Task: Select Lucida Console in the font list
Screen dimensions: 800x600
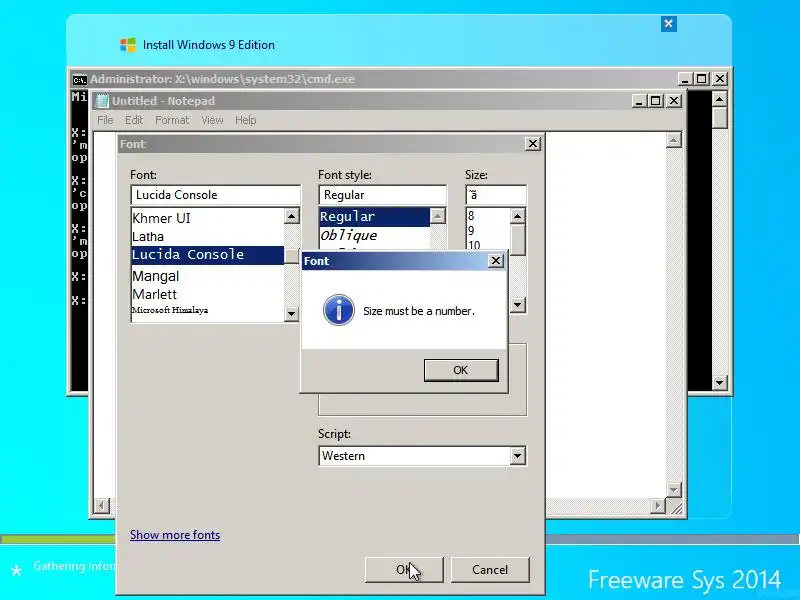Action: (x=207, y=255)
